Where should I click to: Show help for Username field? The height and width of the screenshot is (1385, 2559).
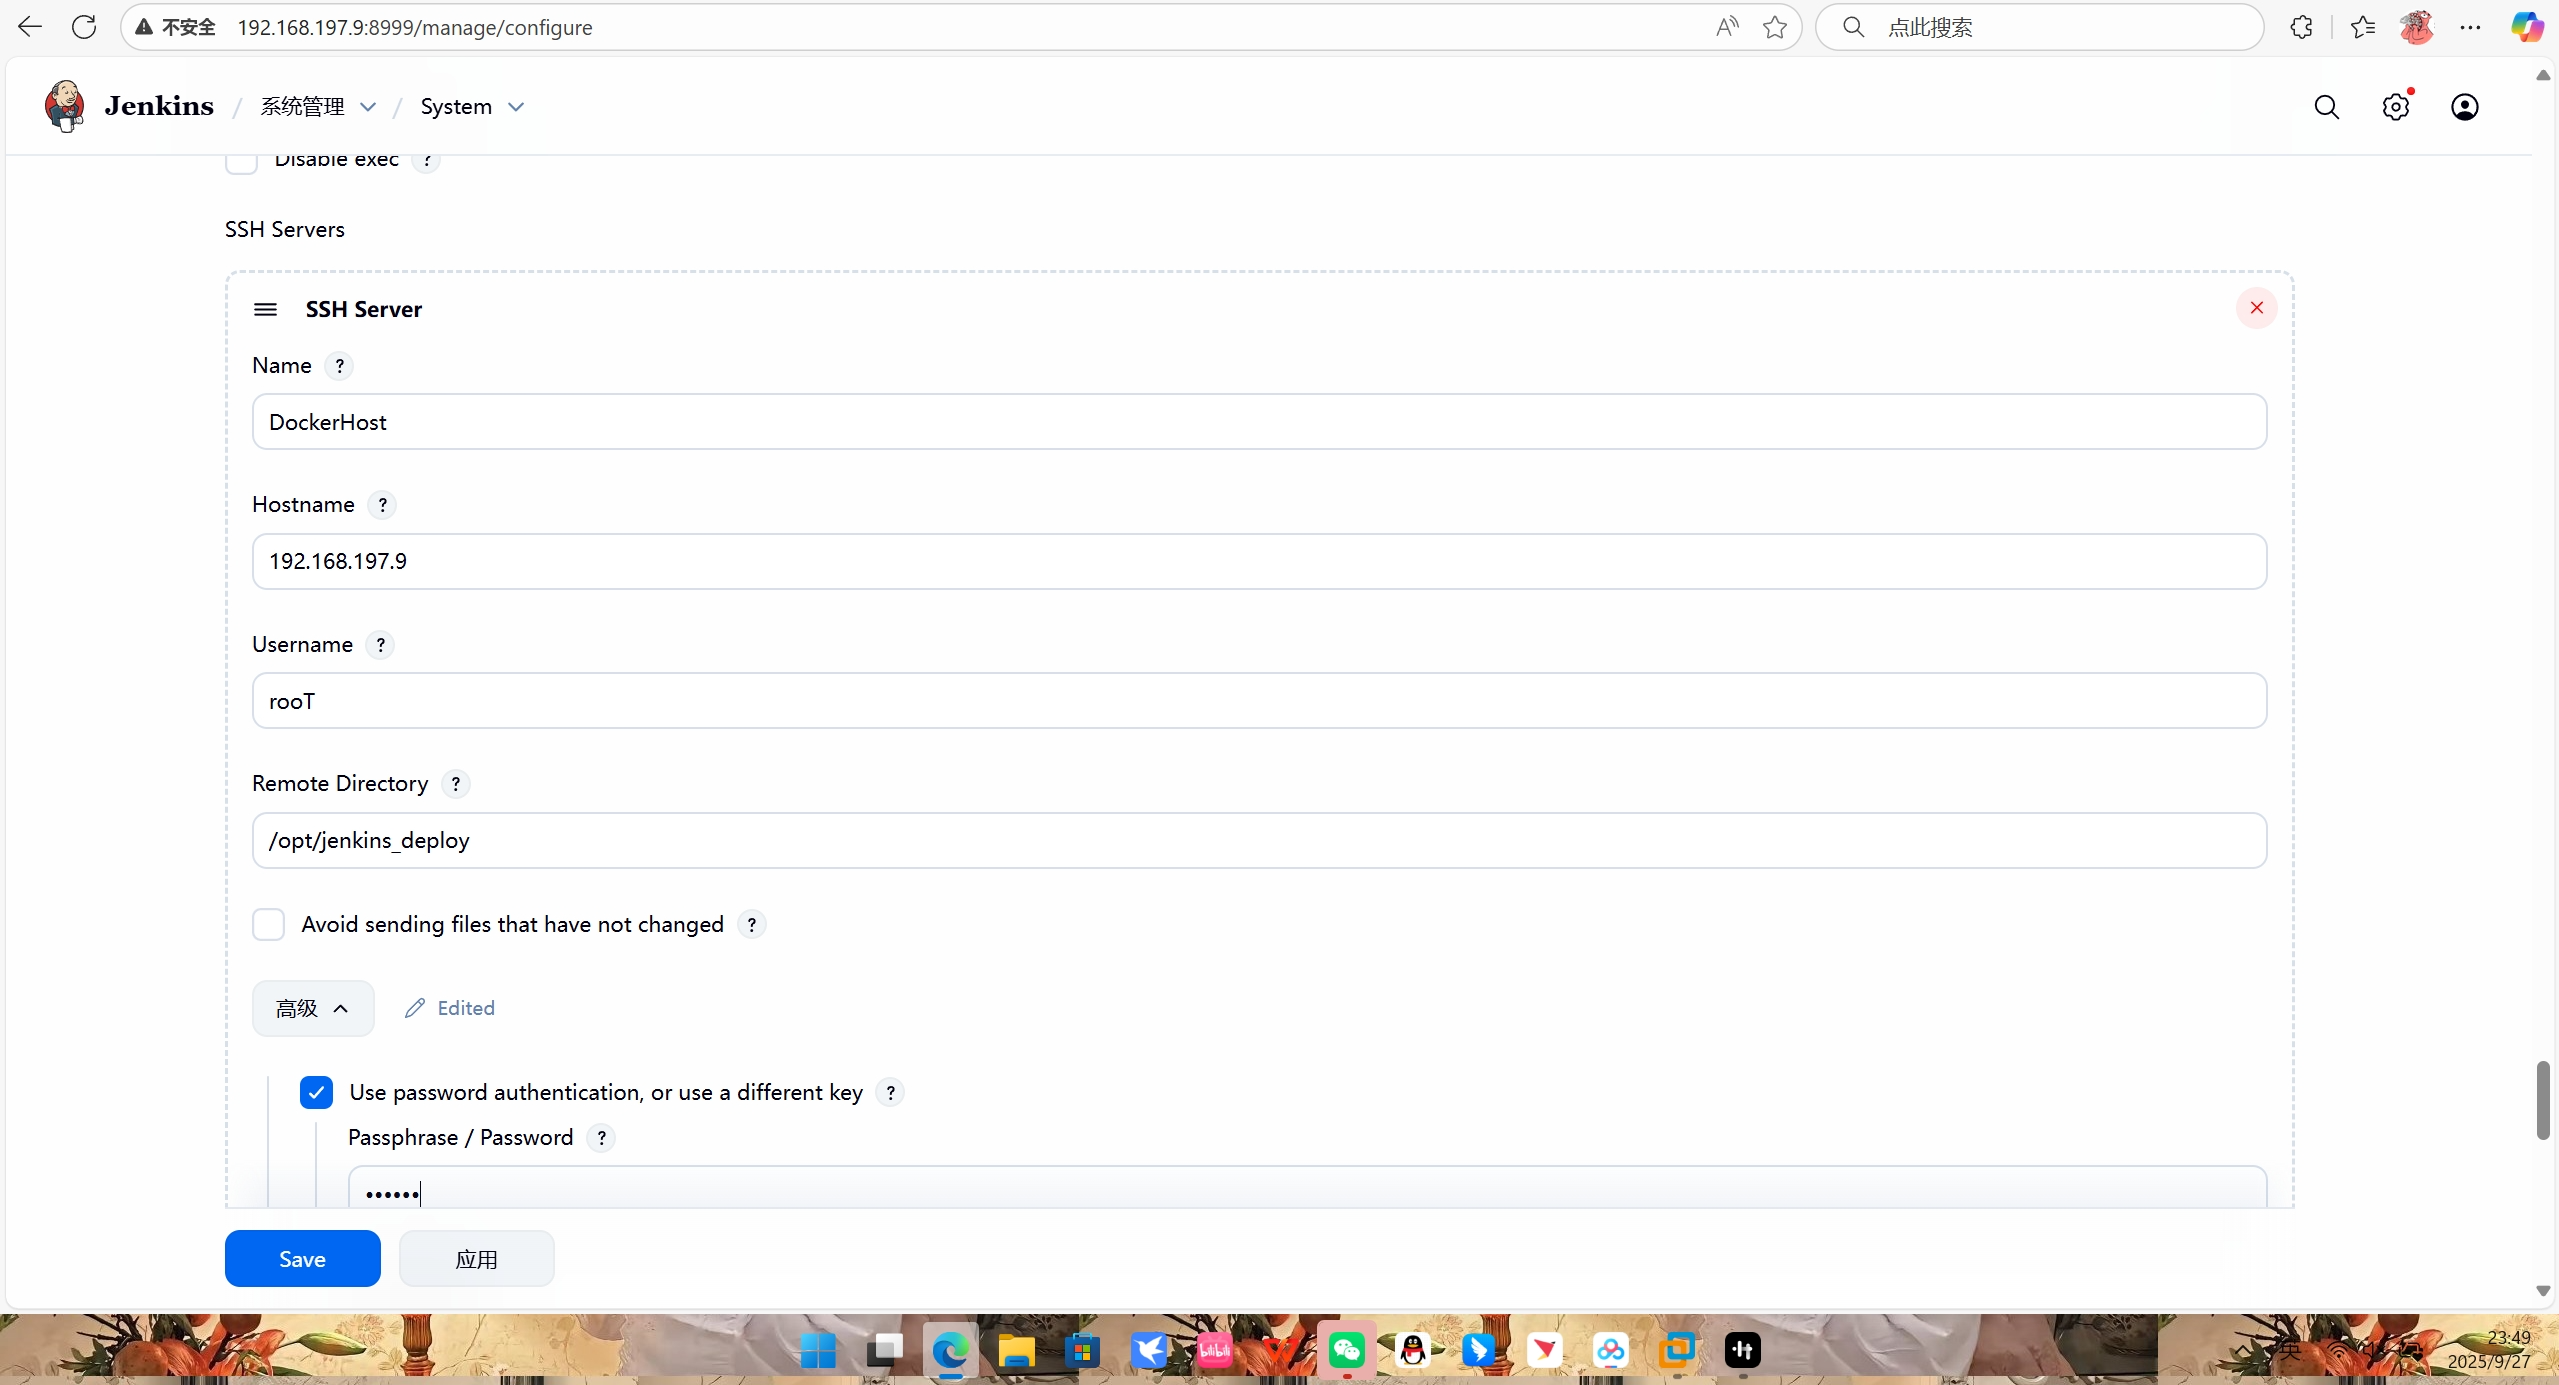click(x=380, y=645)
